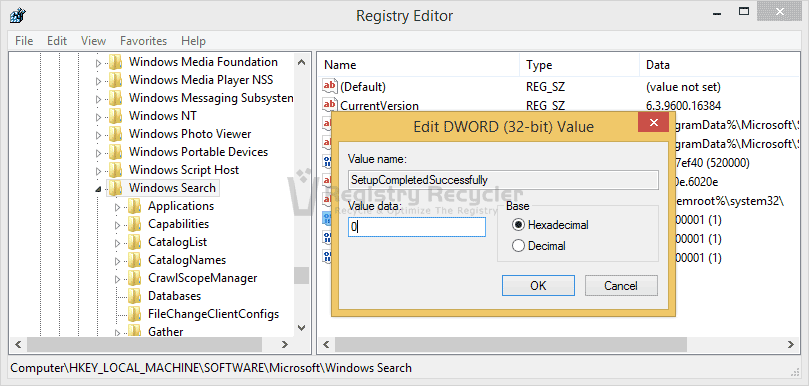This screenshot has width=809, height=386.
Task: Maximize the Registry Editor window
Action: [x=744, y=10]
